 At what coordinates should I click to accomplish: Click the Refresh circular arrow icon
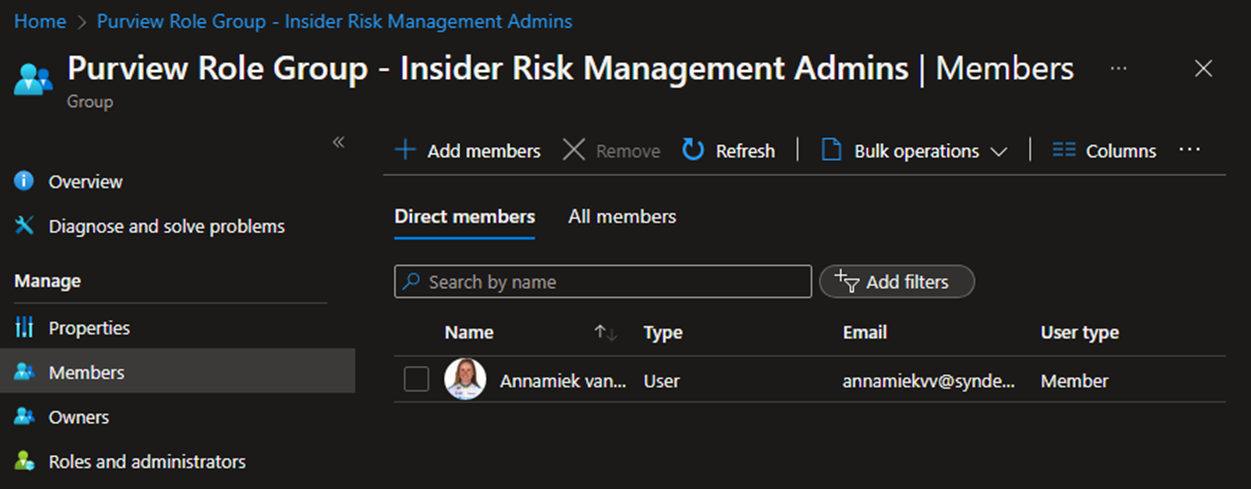(x=693, y=150)
